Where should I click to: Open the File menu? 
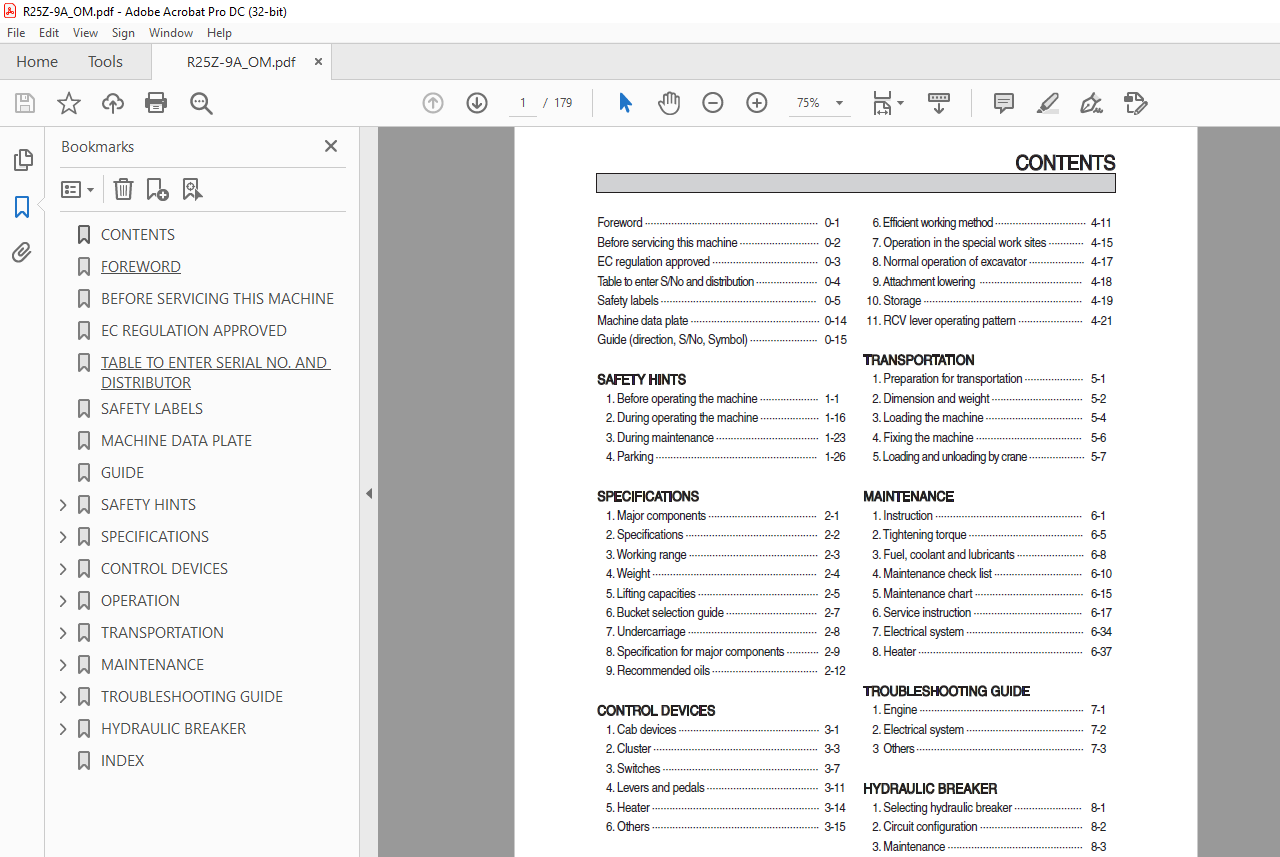[x=16, y=33]
